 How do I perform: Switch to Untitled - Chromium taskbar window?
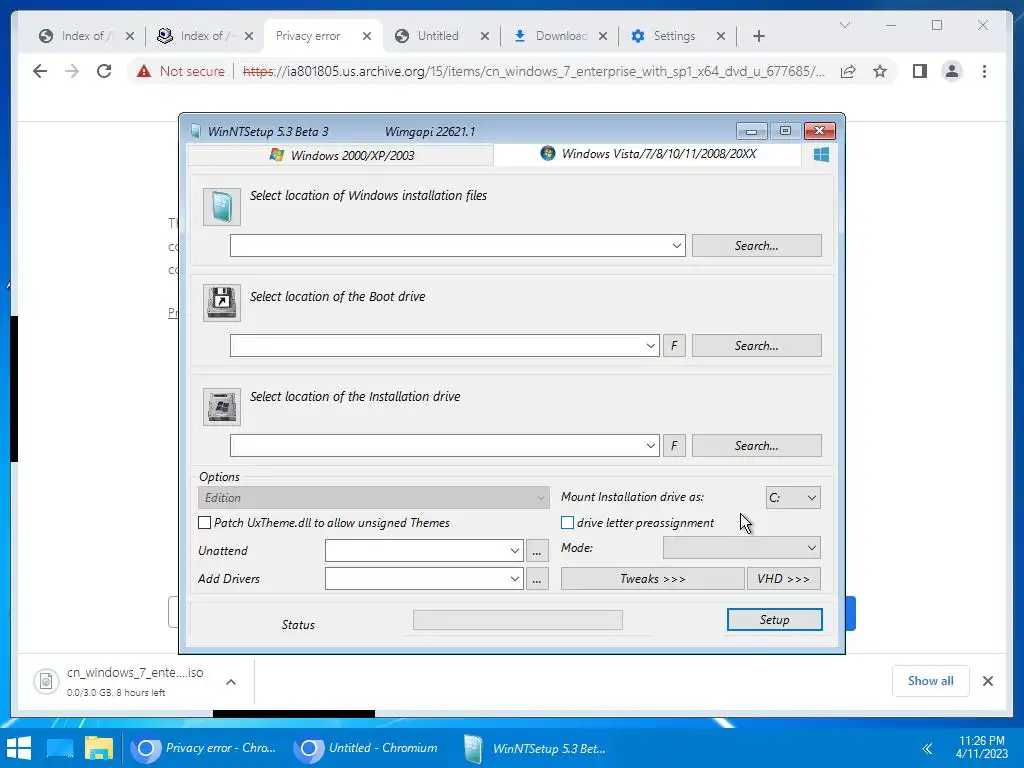pyautogui.click(x=367, y=748)
